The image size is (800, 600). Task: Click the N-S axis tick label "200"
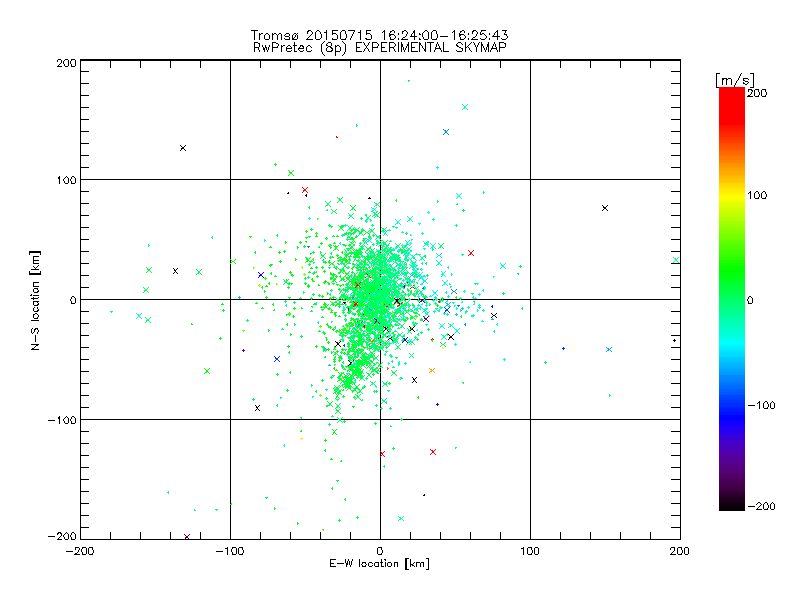[x=66, y=63]
